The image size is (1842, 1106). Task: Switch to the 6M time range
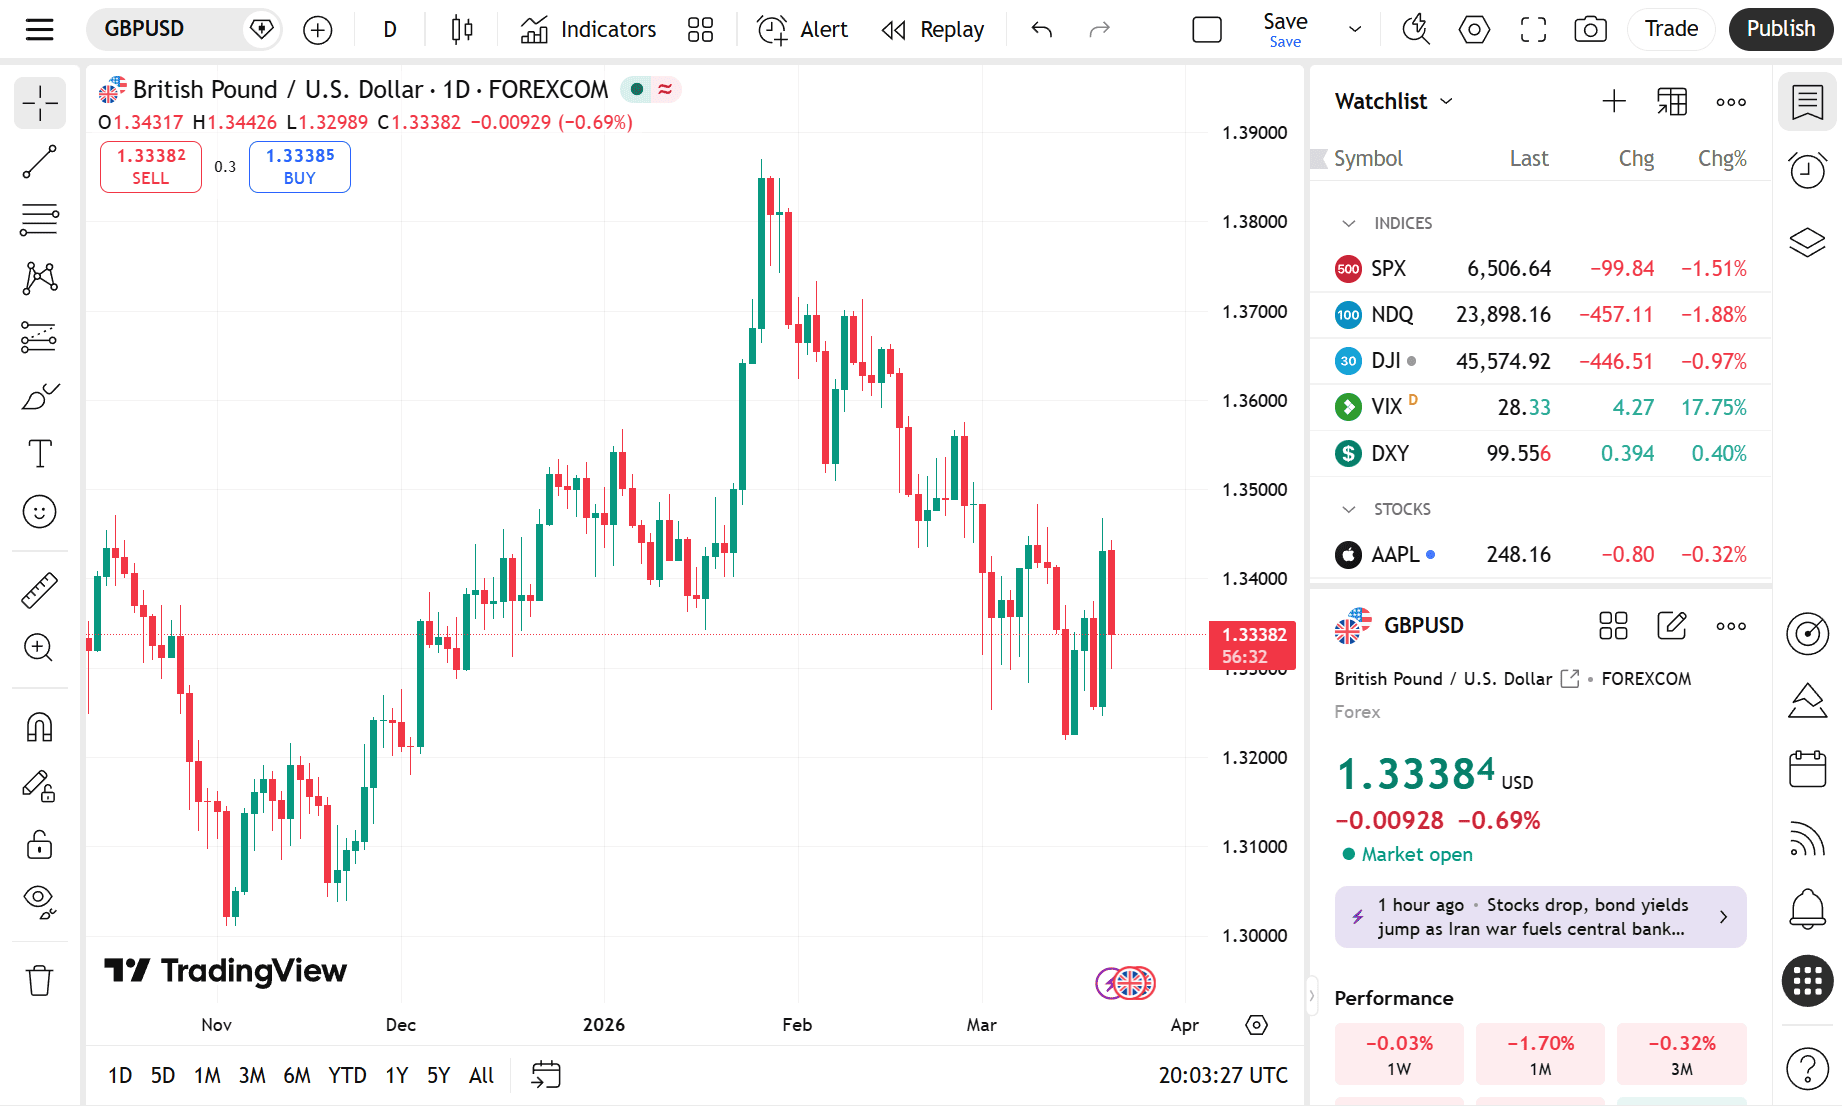[x=297, y=1075]
